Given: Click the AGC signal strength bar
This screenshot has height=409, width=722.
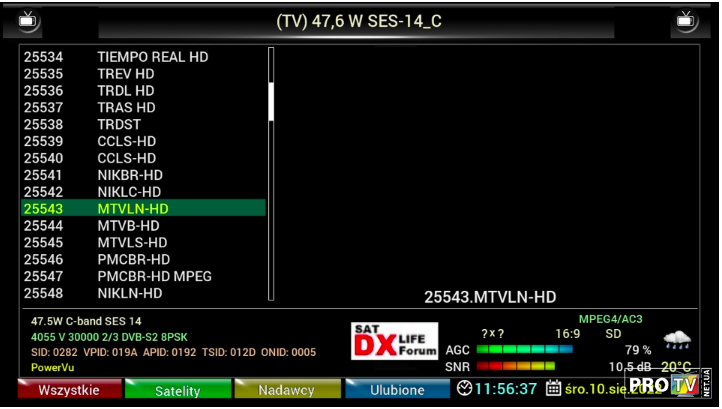Looking at the screenshot, I should click(x=525, y=350).
